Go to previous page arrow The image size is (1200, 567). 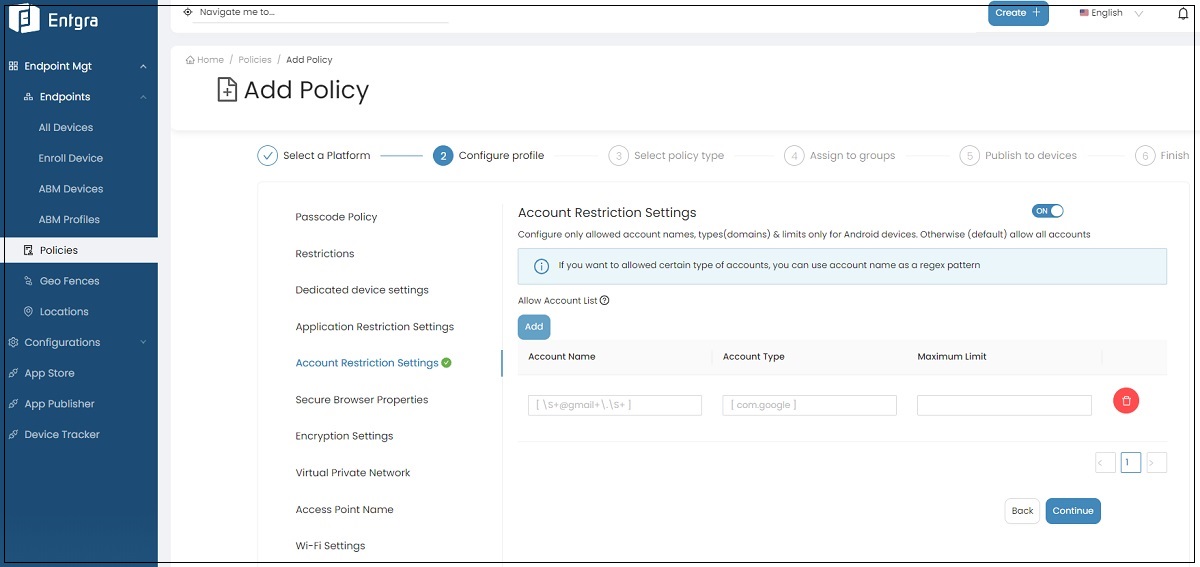coord(1105,463)
